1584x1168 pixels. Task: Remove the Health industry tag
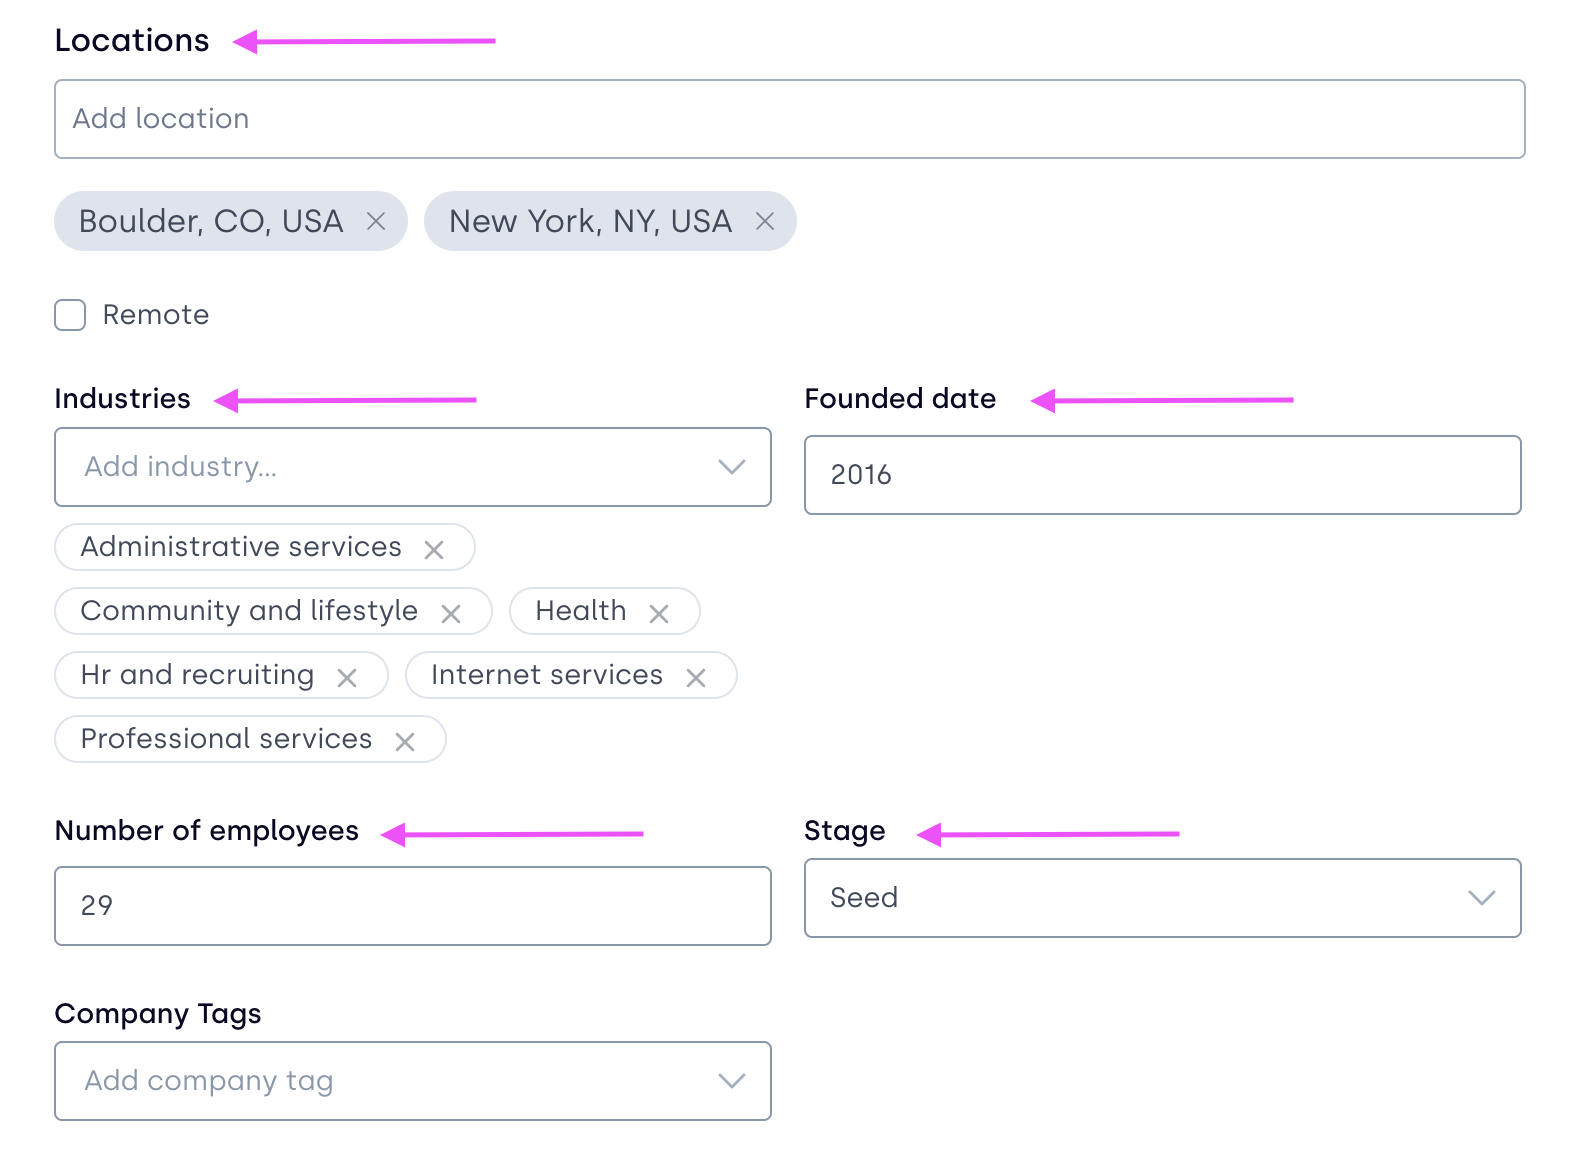pyautogui.click(x=659, y=613)
